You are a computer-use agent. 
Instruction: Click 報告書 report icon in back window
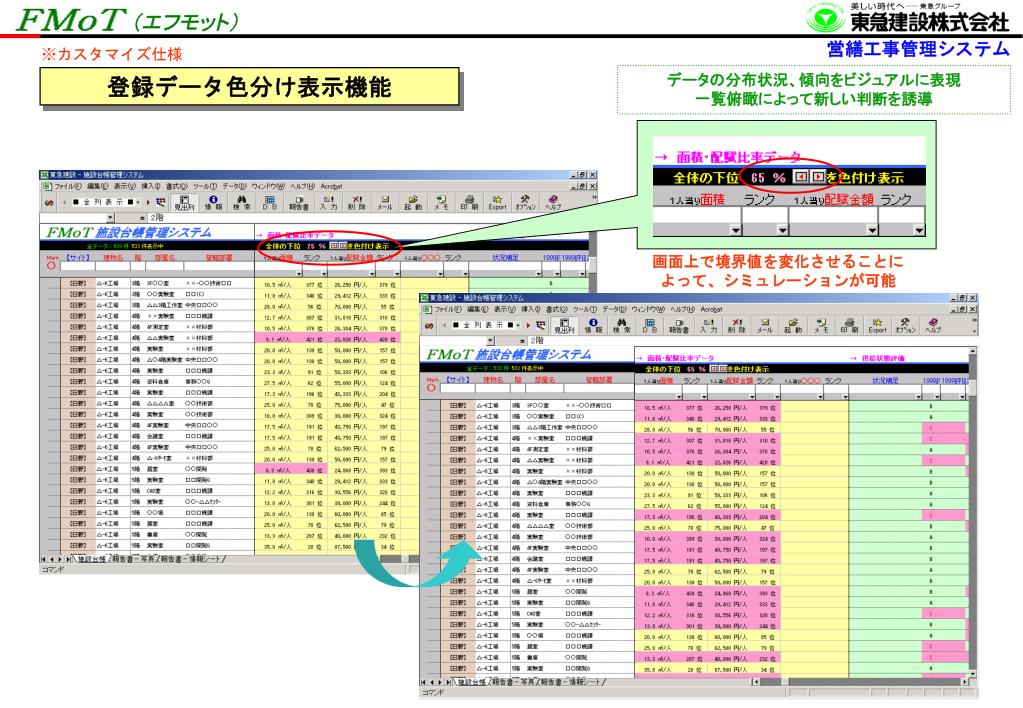pos(299,202)
